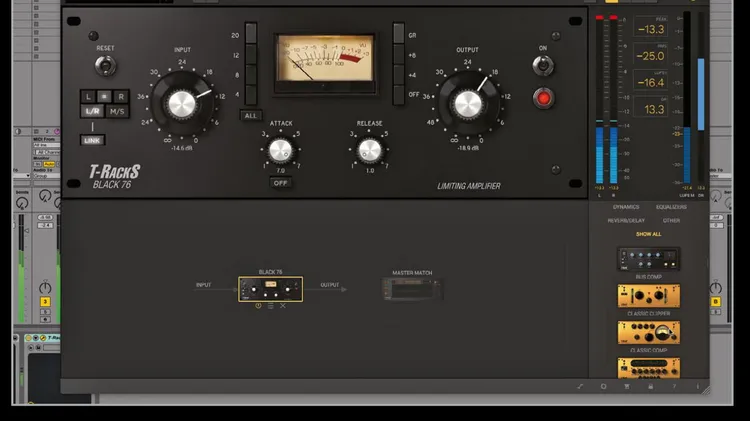The width and height of the screenshot is (750, 421).
Task: Select the L channel button
Action: click(x=88, y=97)
